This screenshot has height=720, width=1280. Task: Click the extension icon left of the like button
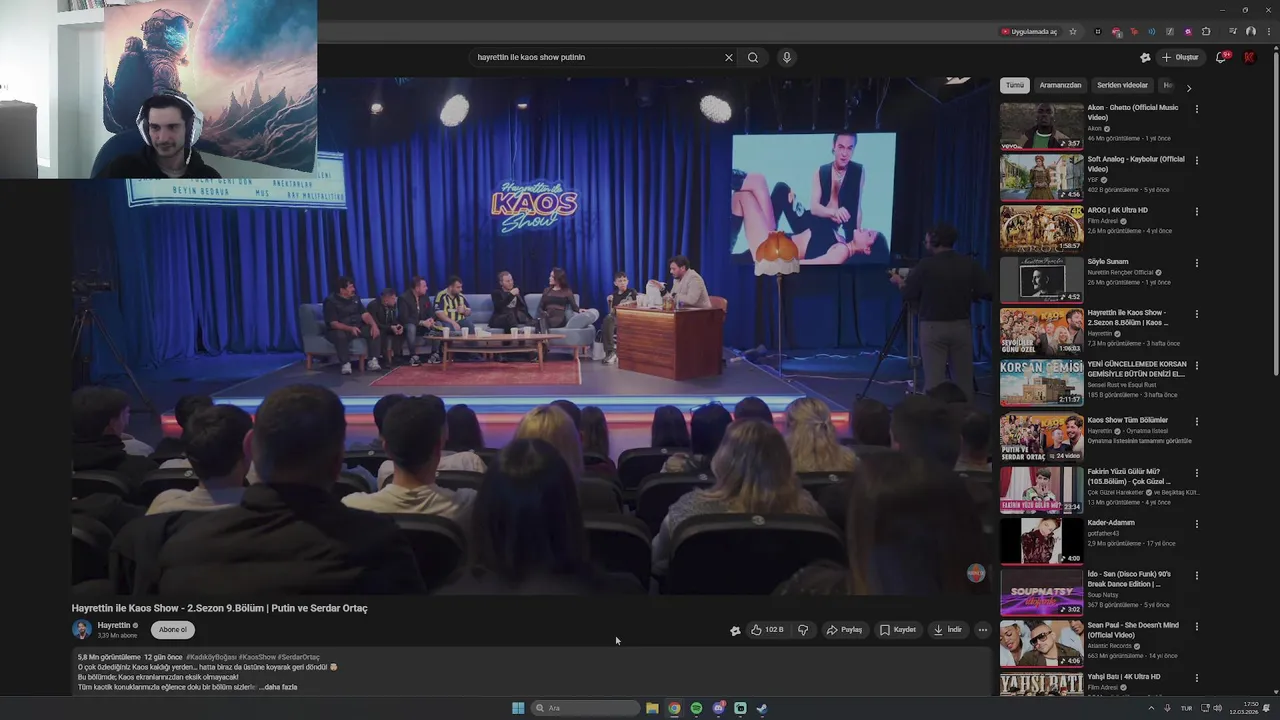[x=735, y=630]
